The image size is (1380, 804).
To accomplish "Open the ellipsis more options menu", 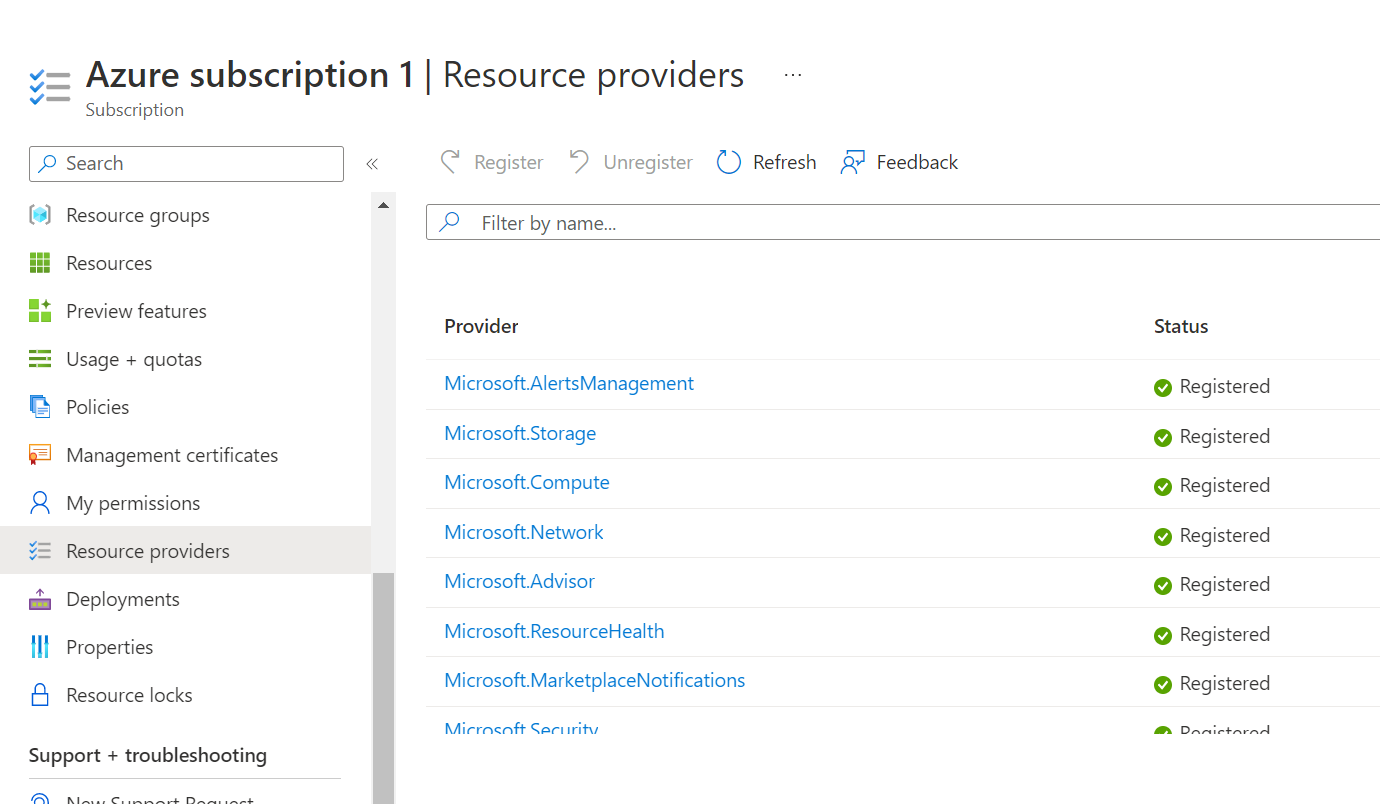I will point(793,75).
